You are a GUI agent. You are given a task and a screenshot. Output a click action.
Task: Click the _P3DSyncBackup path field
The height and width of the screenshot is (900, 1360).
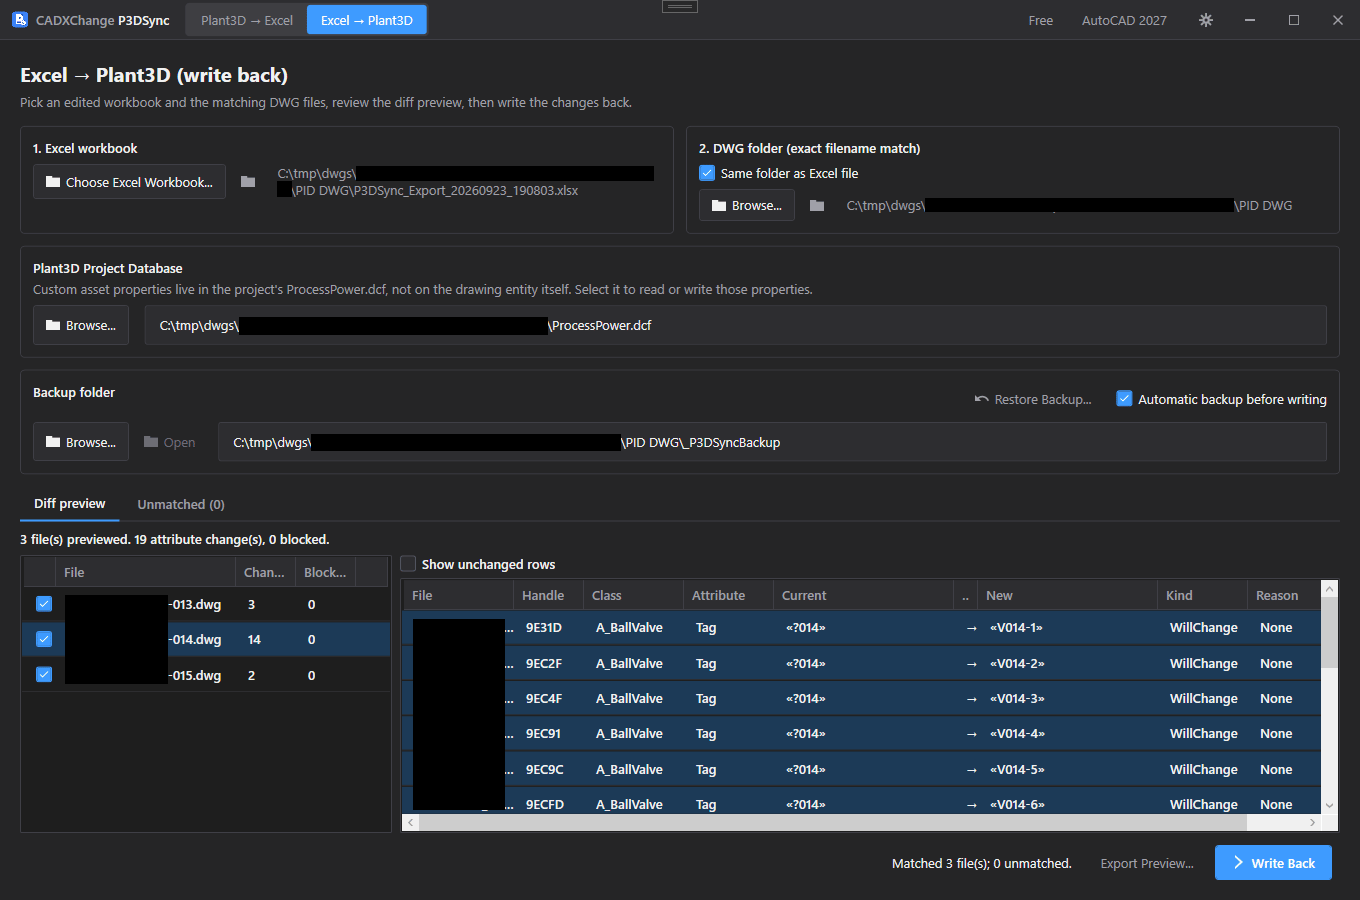pos(772,442)
